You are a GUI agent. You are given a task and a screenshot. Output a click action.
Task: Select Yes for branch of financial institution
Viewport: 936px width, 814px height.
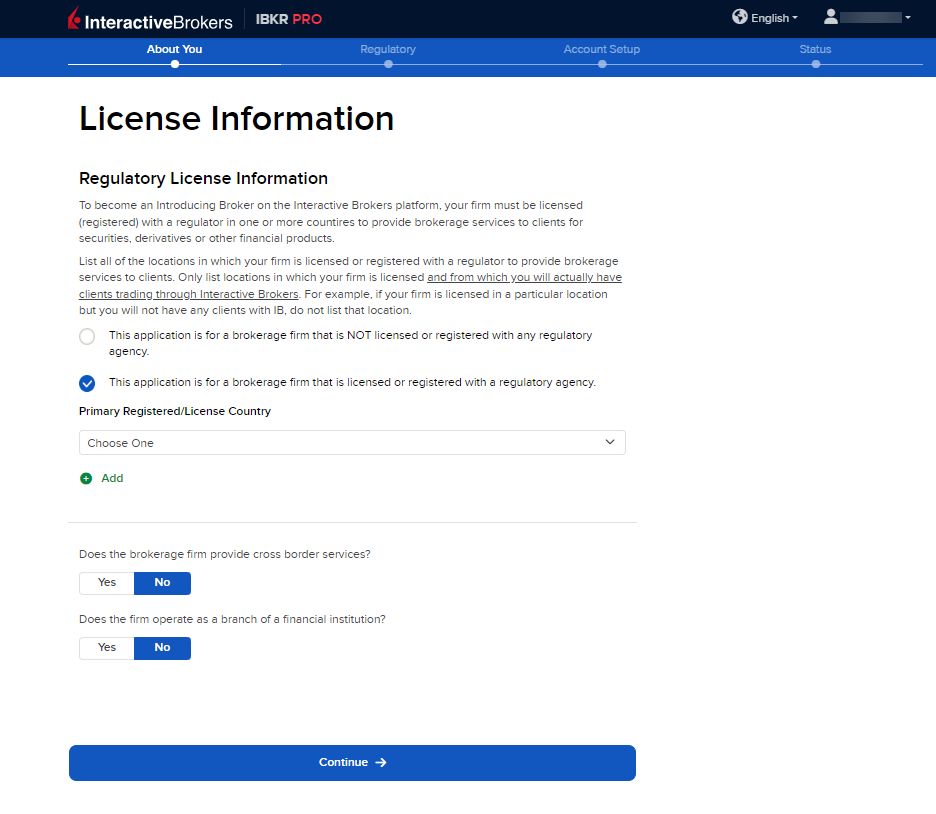point(107,648)
